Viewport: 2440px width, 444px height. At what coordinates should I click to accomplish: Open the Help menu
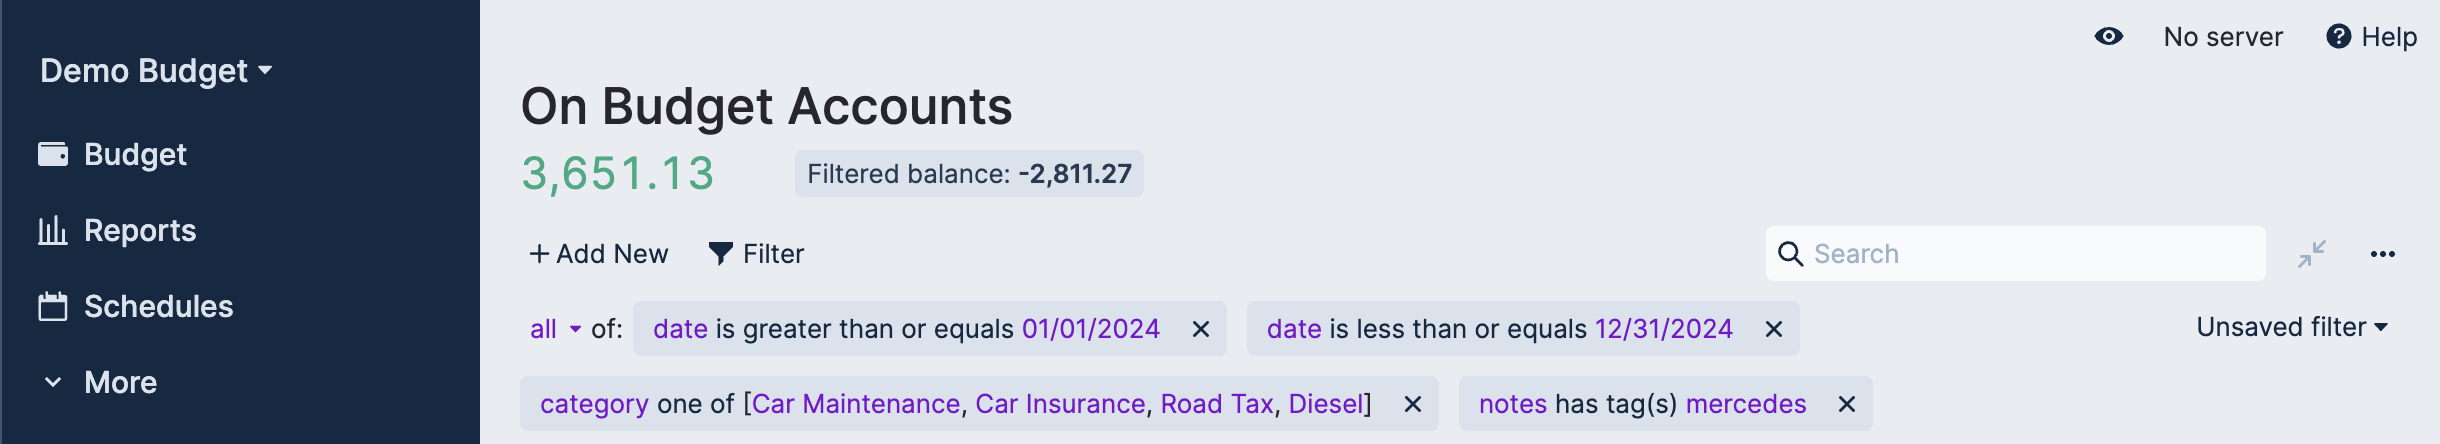pos(2371,37)
